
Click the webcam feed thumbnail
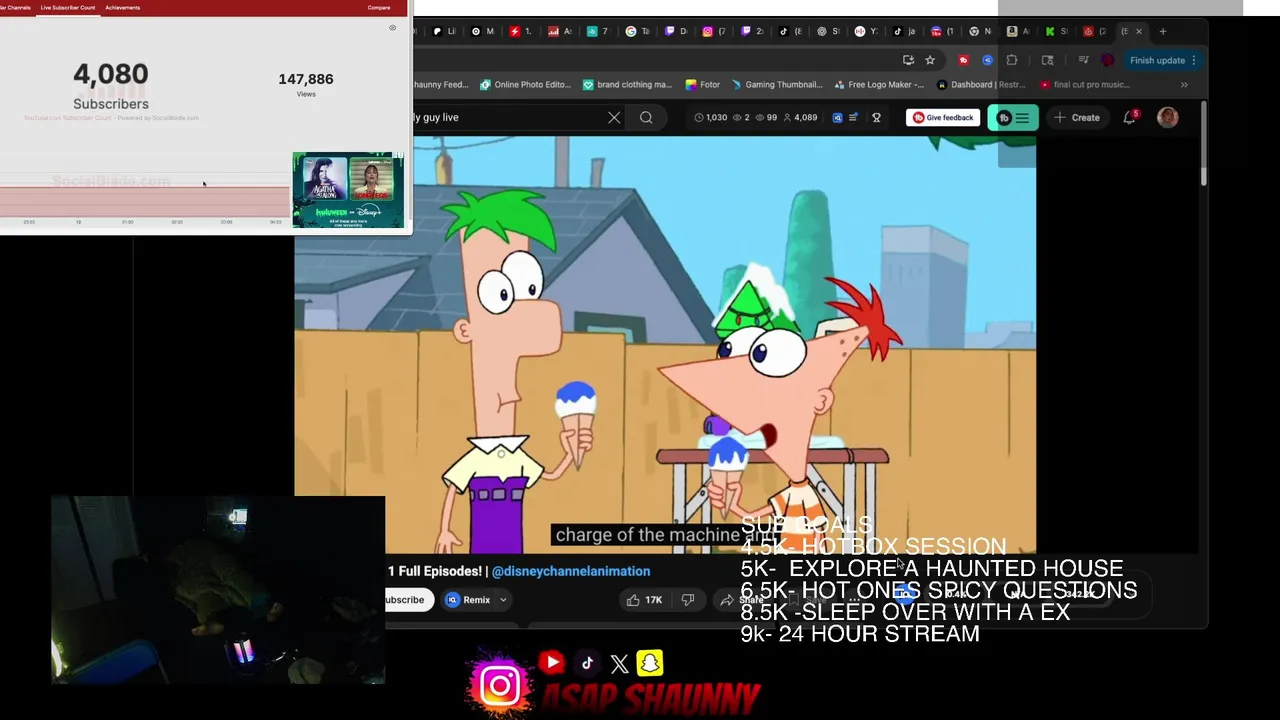point(218,590)
